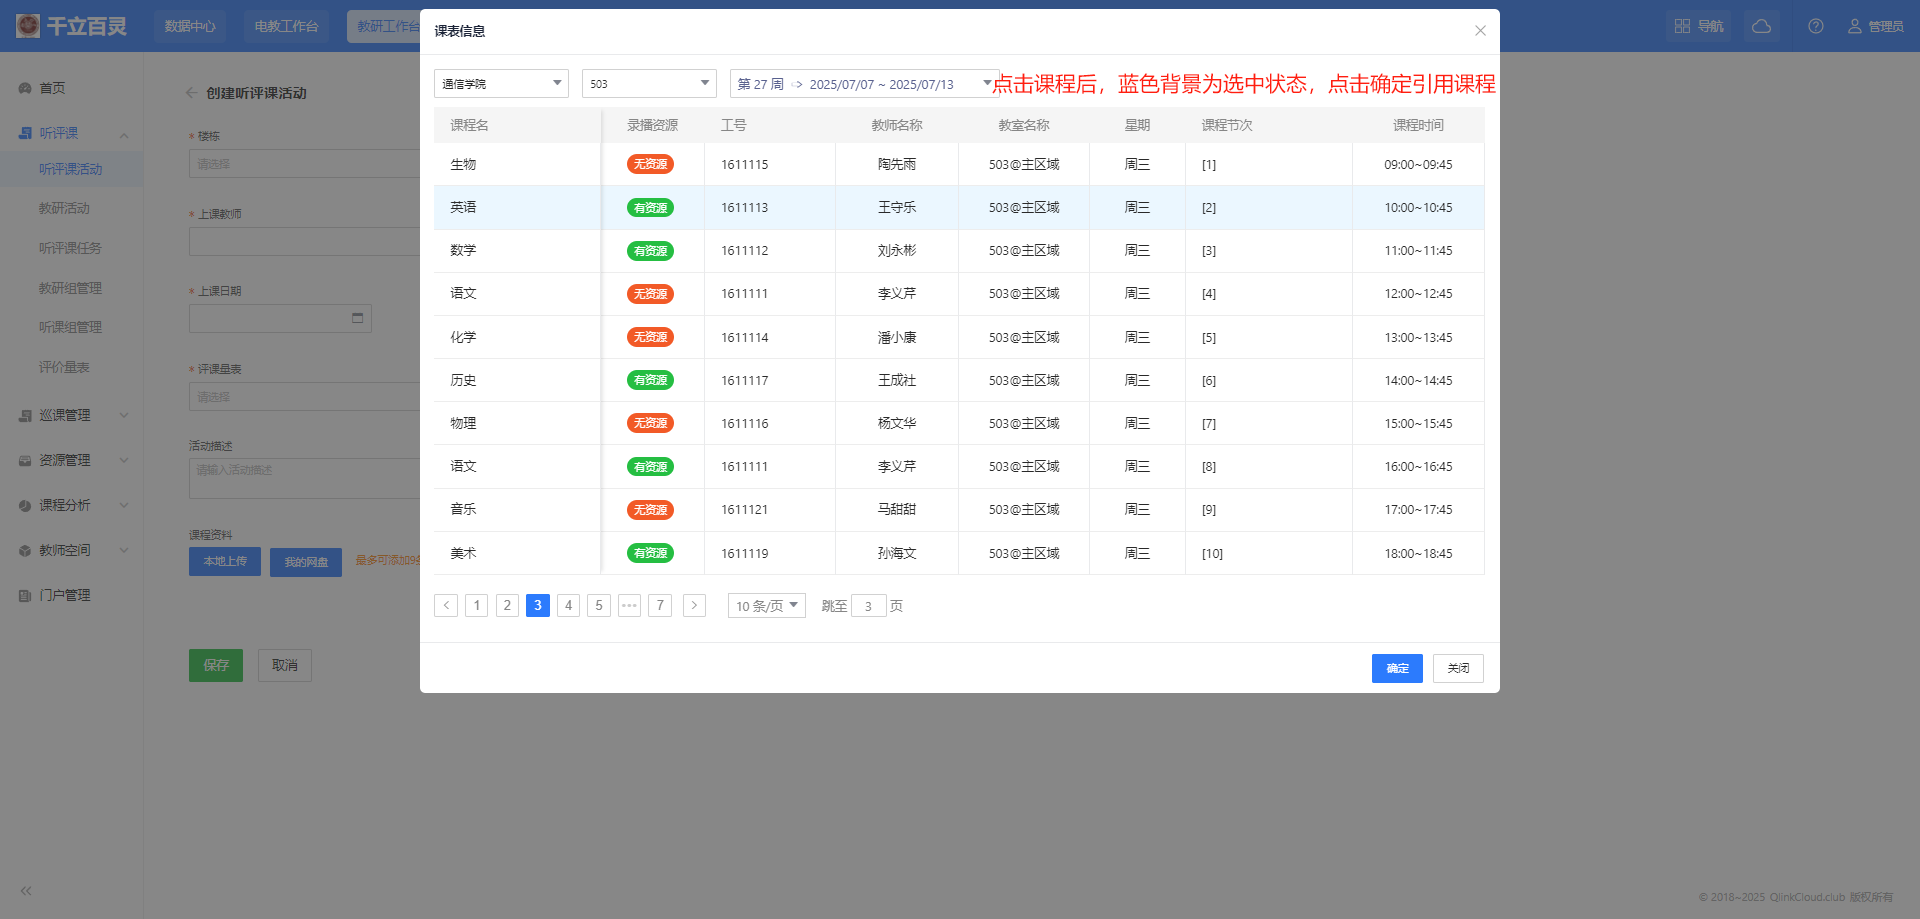Select the 历史 course row
Image resolution: width=1920 pixels, height=919 pixels.
(x=463, y=380)
